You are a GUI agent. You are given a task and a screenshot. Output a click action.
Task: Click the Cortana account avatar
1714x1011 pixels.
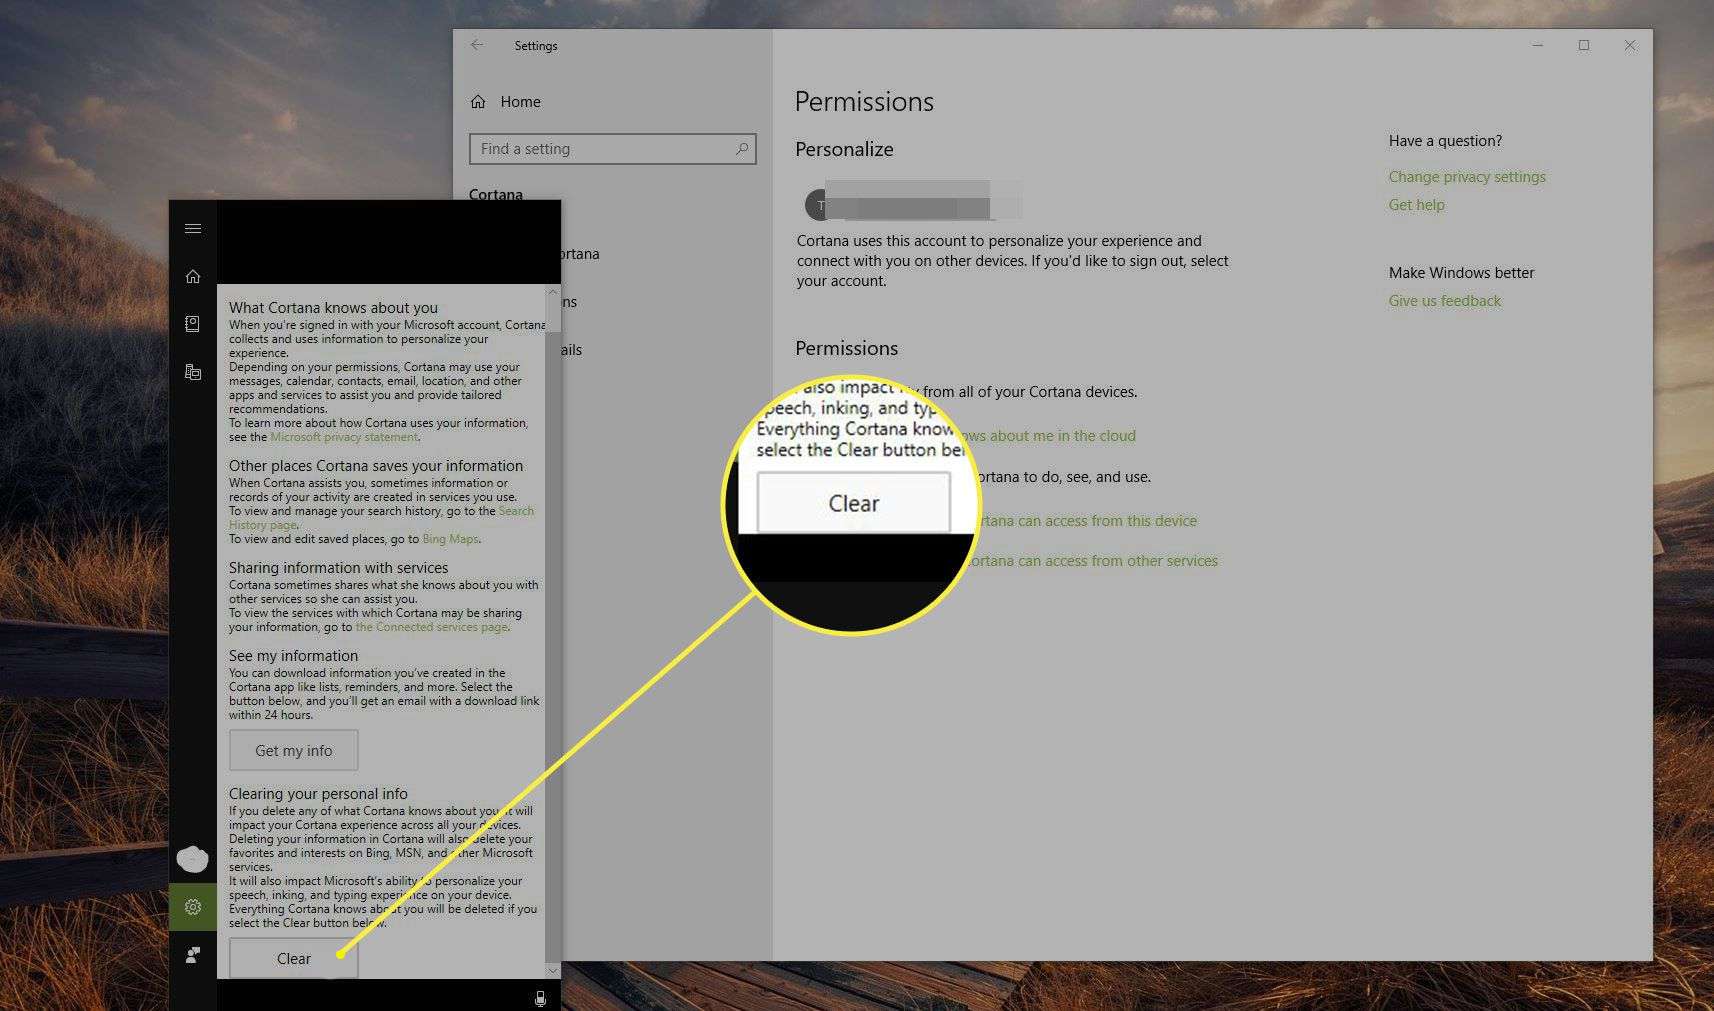192,858
